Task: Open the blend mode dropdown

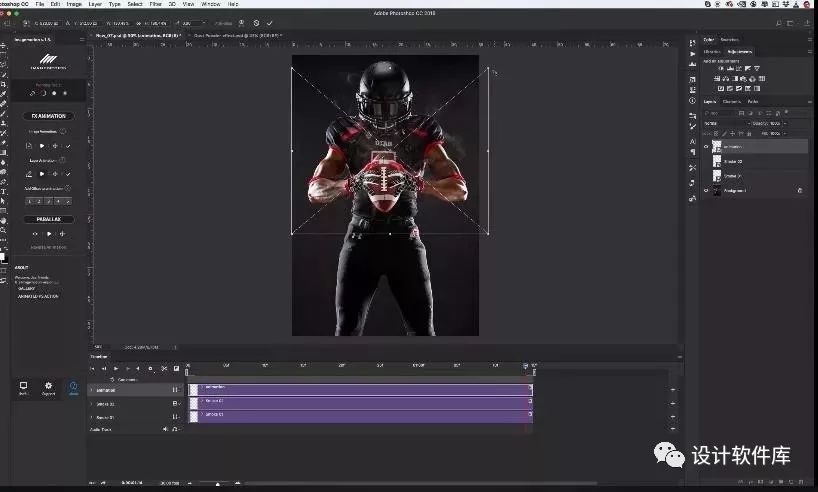Action: [727, 123]
